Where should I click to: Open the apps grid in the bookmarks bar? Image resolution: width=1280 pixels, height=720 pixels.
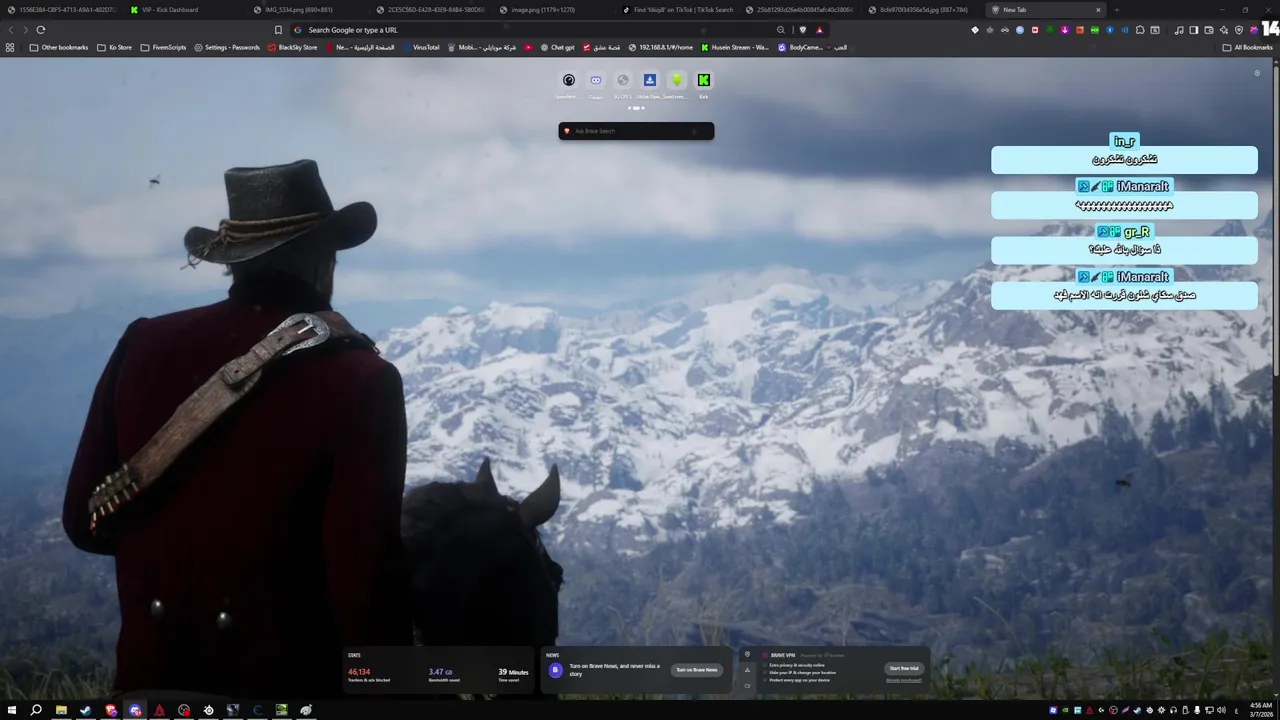tap(10, 47)
